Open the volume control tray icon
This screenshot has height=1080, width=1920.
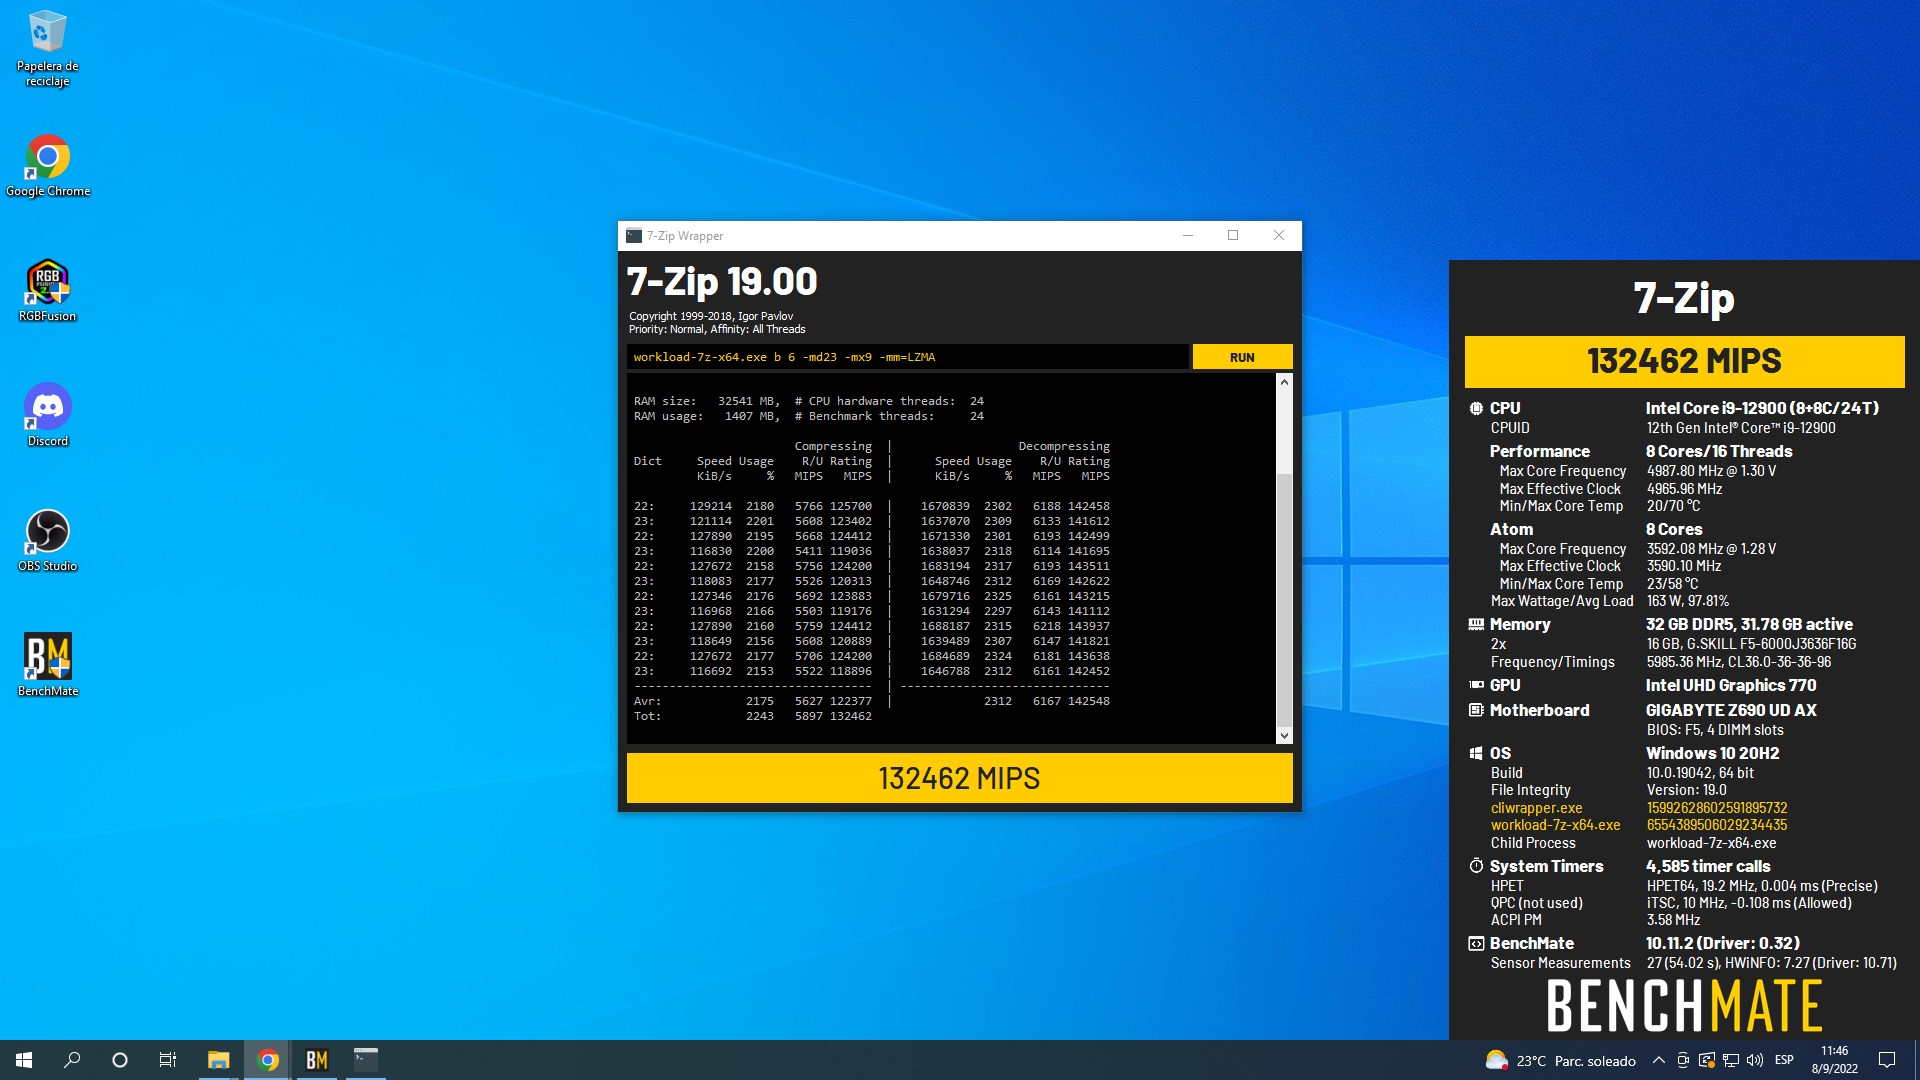click(x=1755, y=1060)
